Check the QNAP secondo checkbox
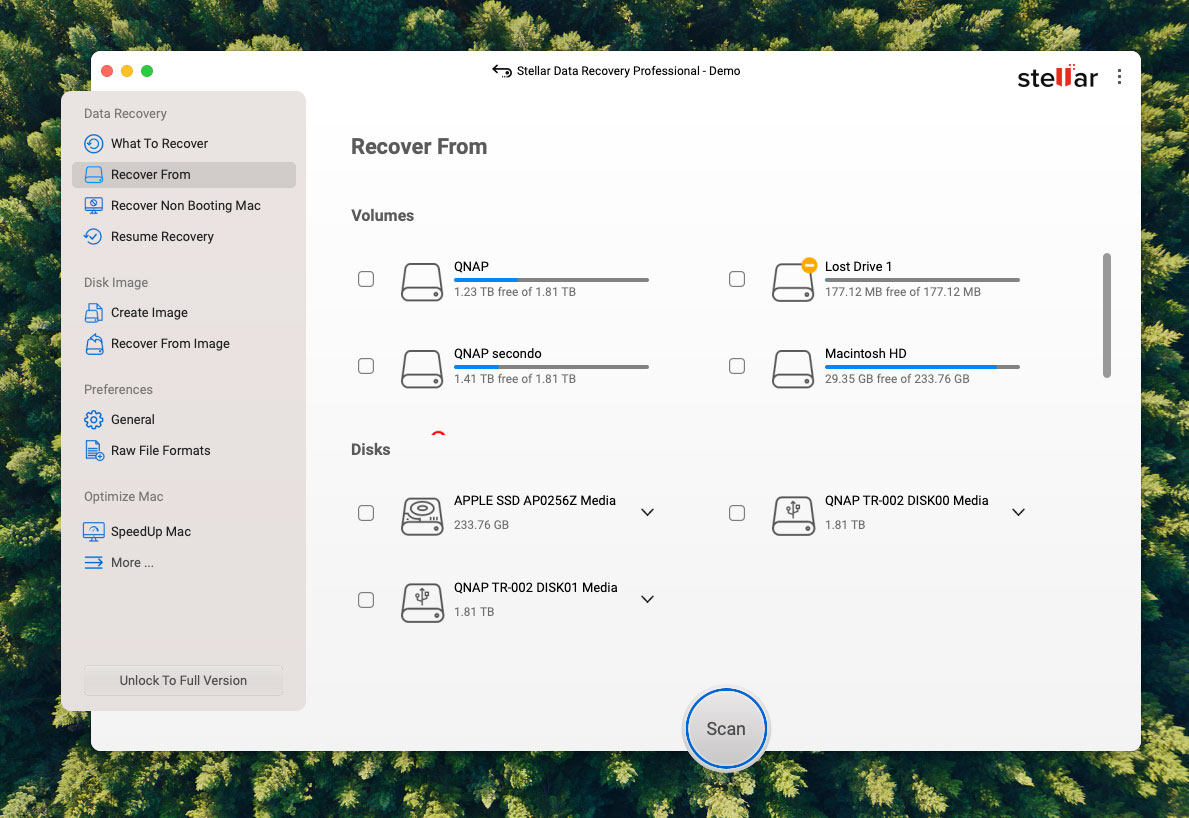 pos(365,366)
